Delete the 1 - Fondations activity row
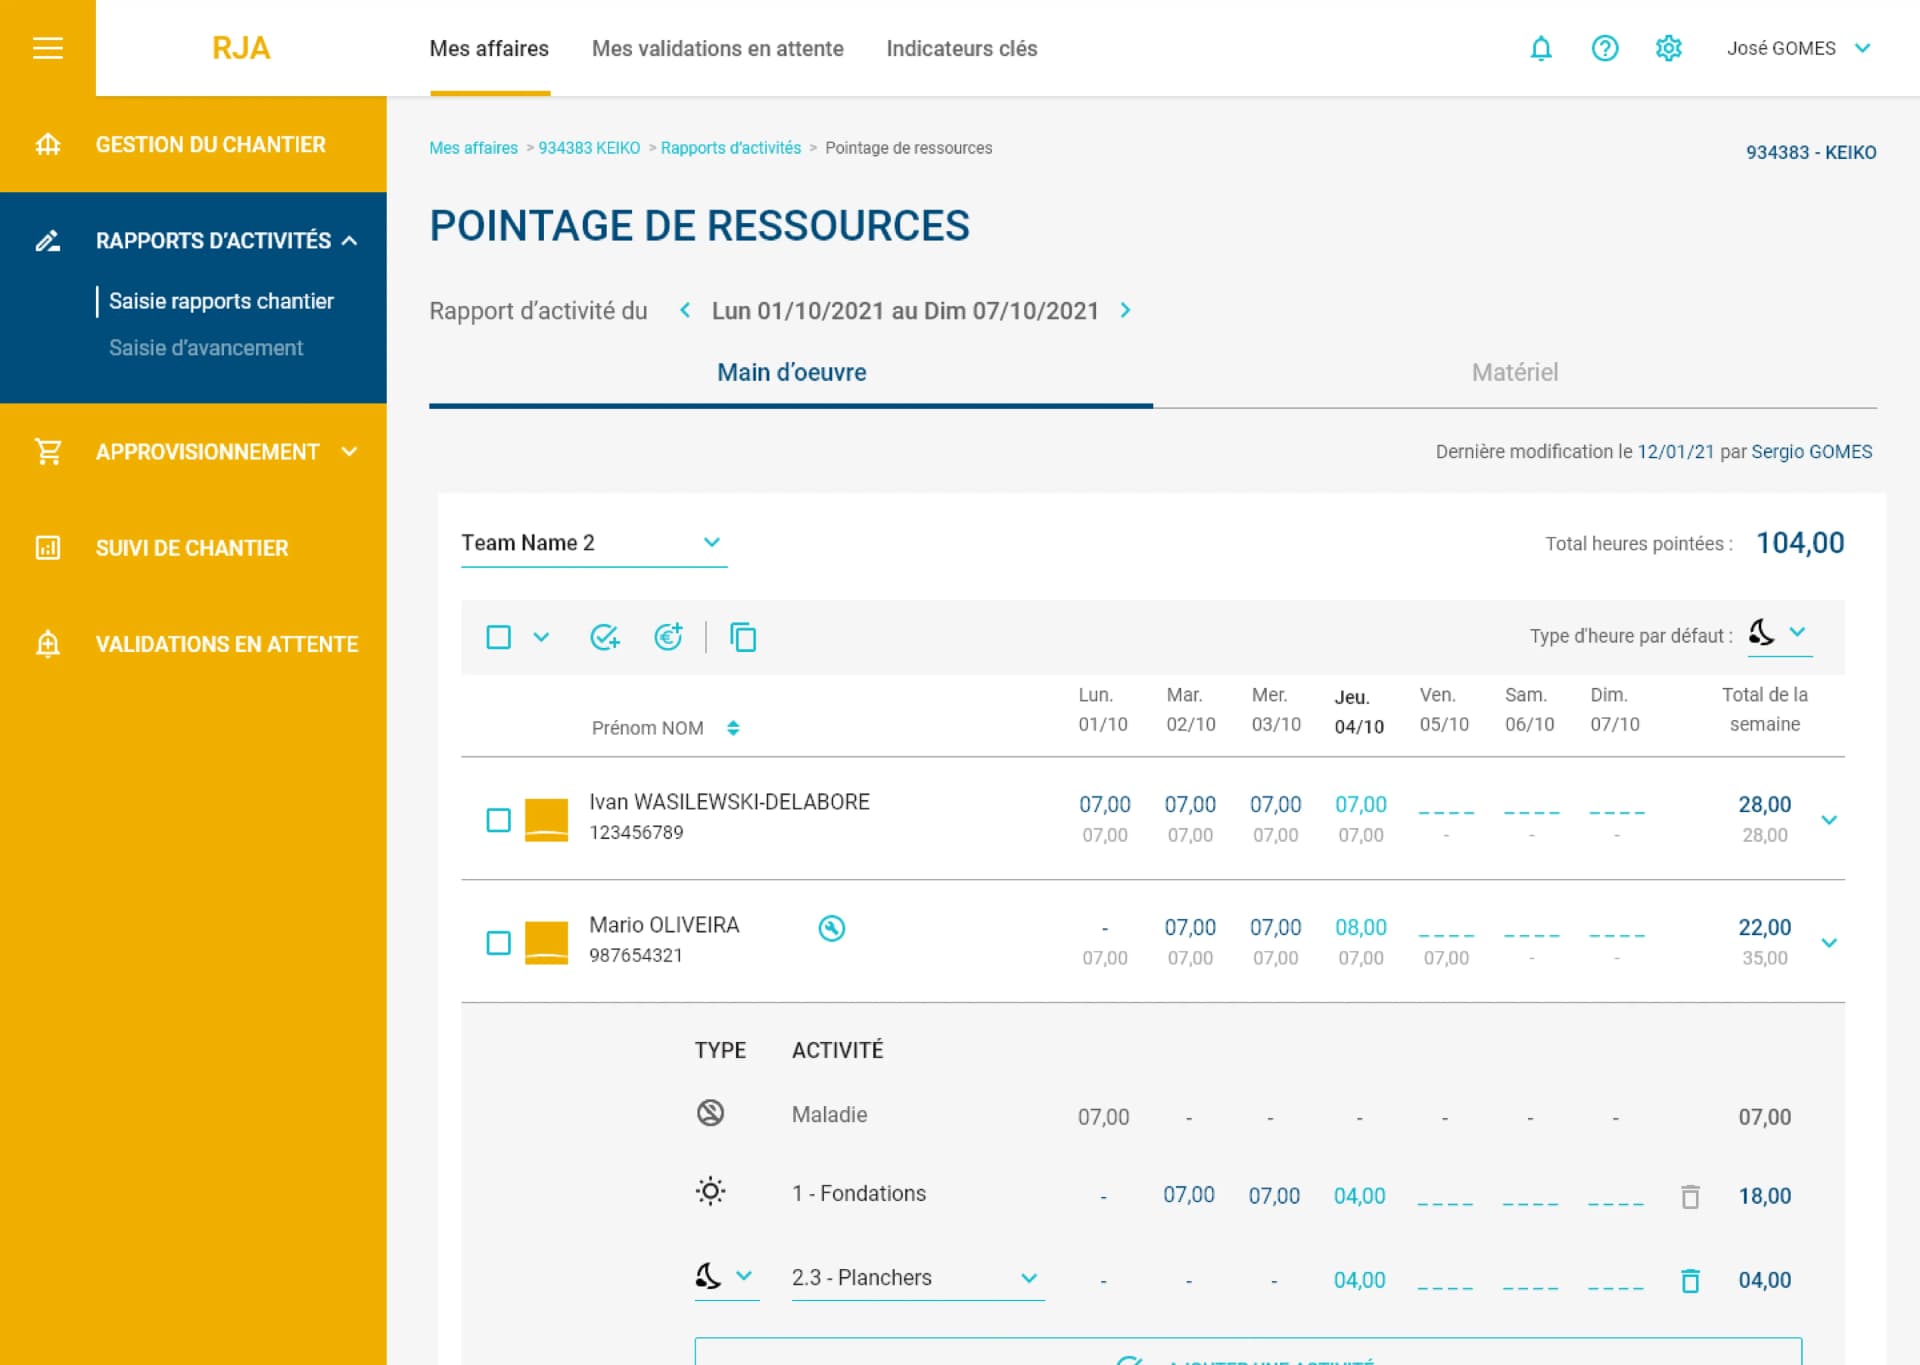The image size is (1920, 1365). pyautogui.click(x=1690, y=1196)
